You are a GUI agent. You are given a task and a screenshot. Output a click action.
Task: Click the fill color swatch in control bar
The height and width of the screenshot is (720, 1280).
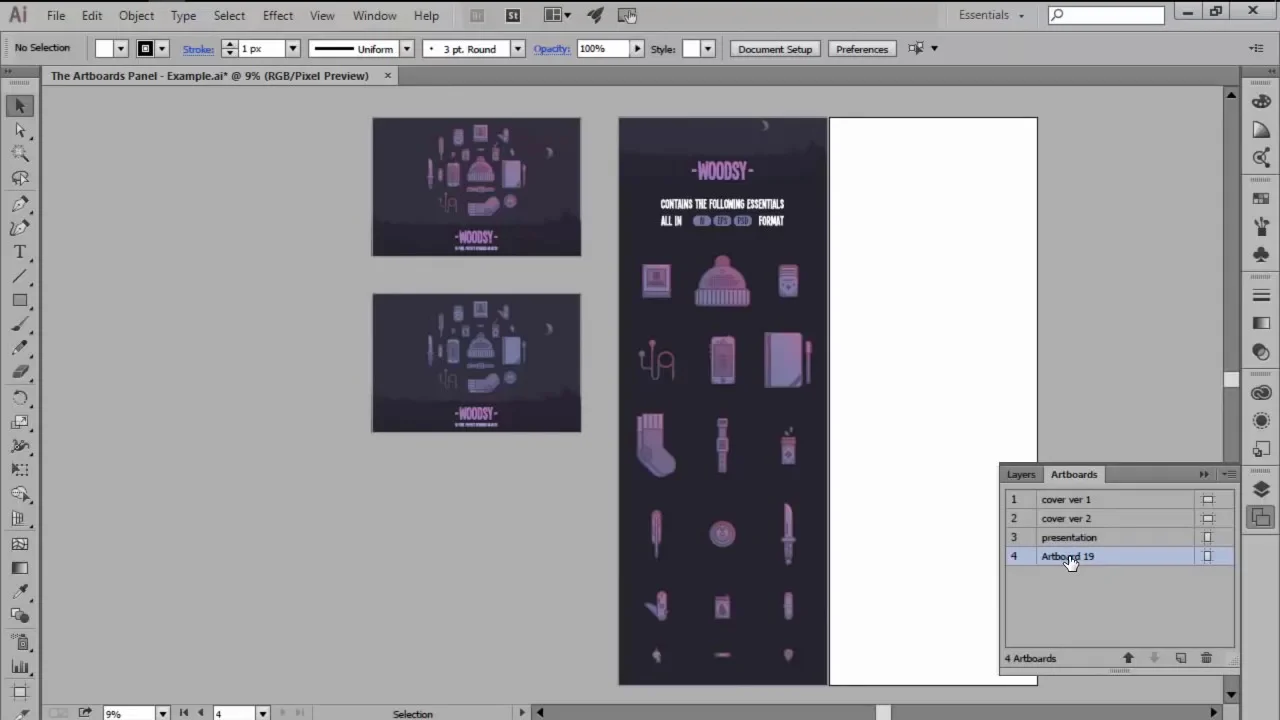[104, 49]
